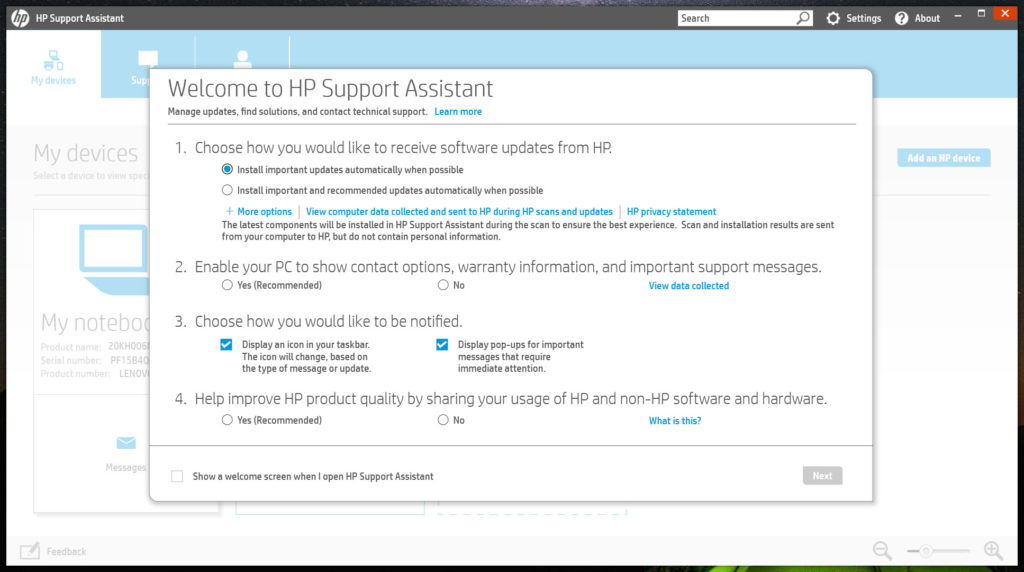Click the Feedback label
Viewport: 1024px width, 572px height.
pyautogui.click(x=66, y=552)
